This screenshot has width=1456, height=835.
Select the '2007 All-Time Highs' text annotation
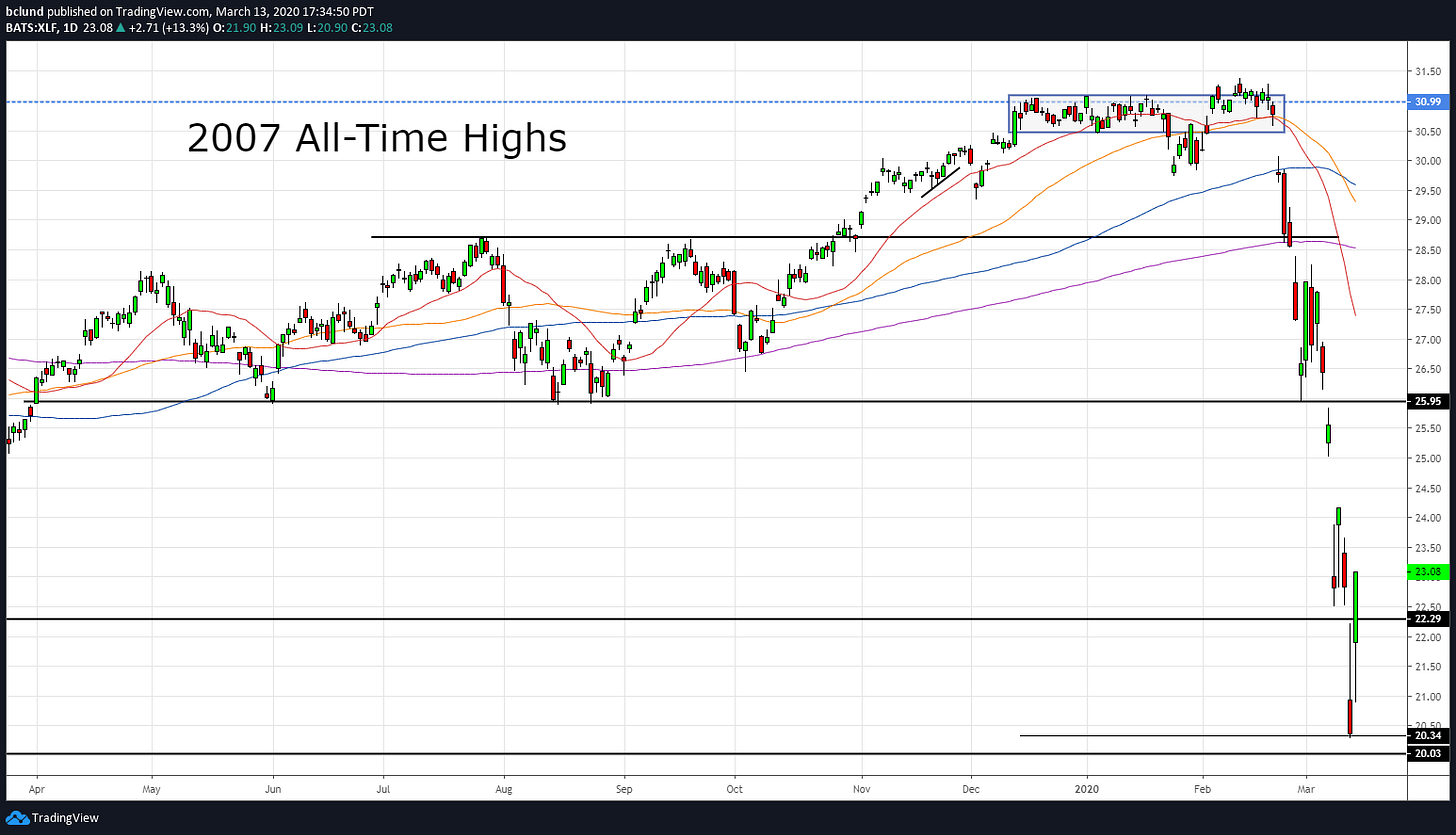[377, 137]
